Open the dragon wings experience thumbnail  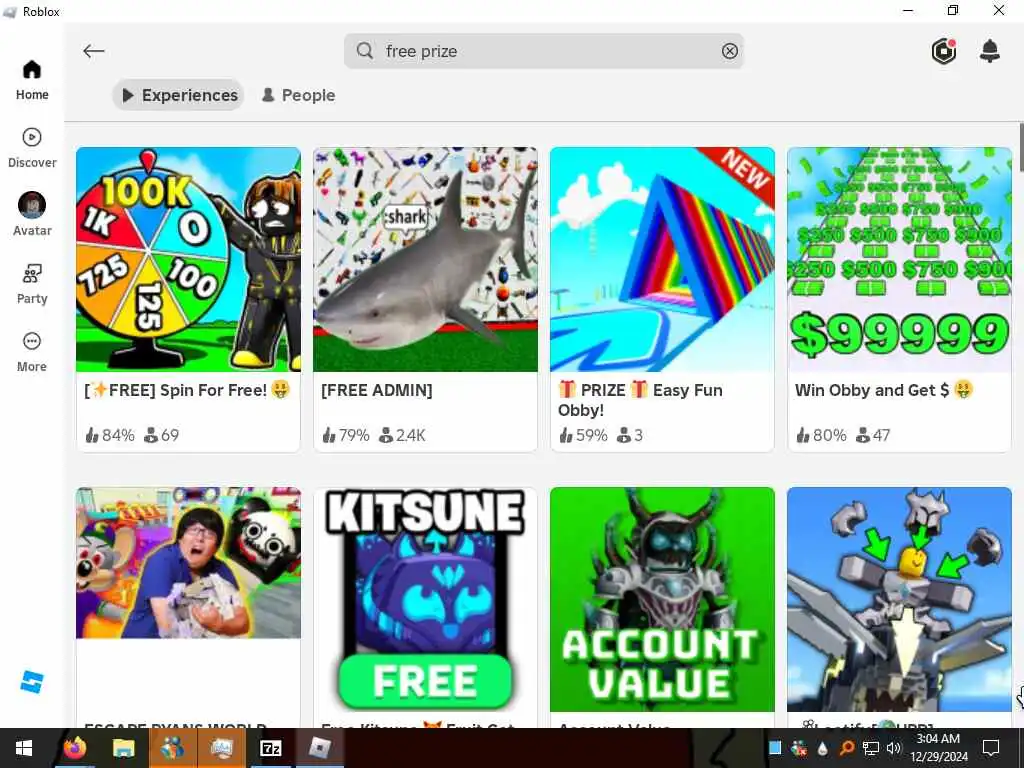pyautogui.click(x=899, y=600)
